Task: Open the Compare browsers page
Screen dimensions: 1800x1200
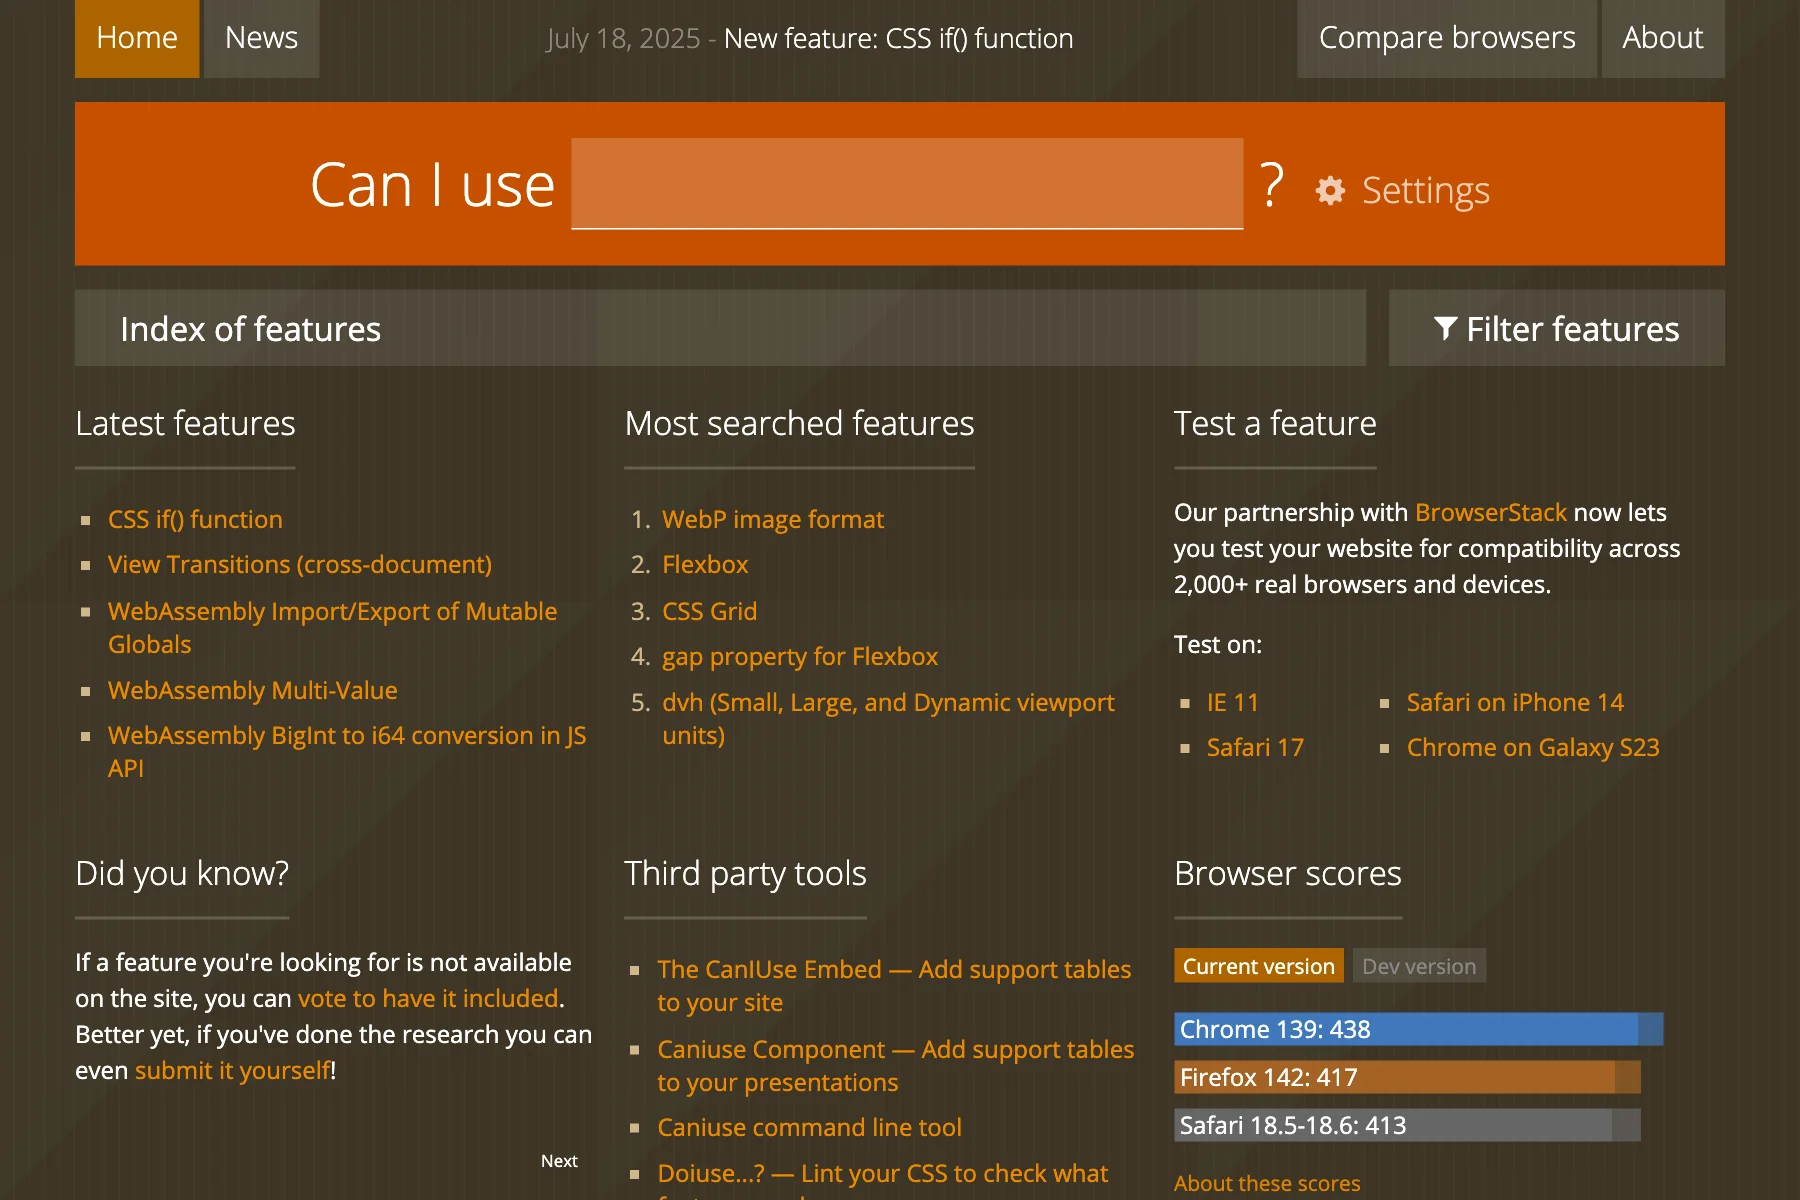Action: click(x=1446, y=38)
